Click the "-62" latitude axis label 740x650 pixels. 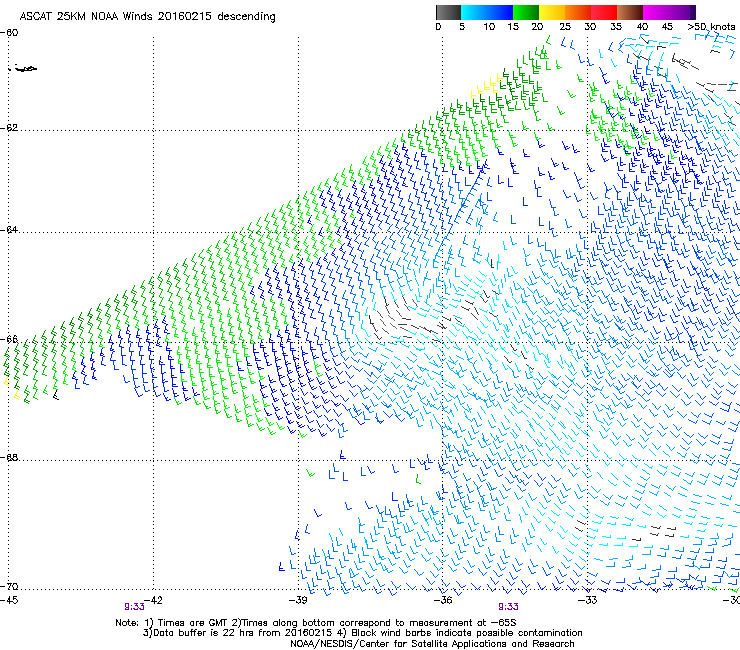9,128
